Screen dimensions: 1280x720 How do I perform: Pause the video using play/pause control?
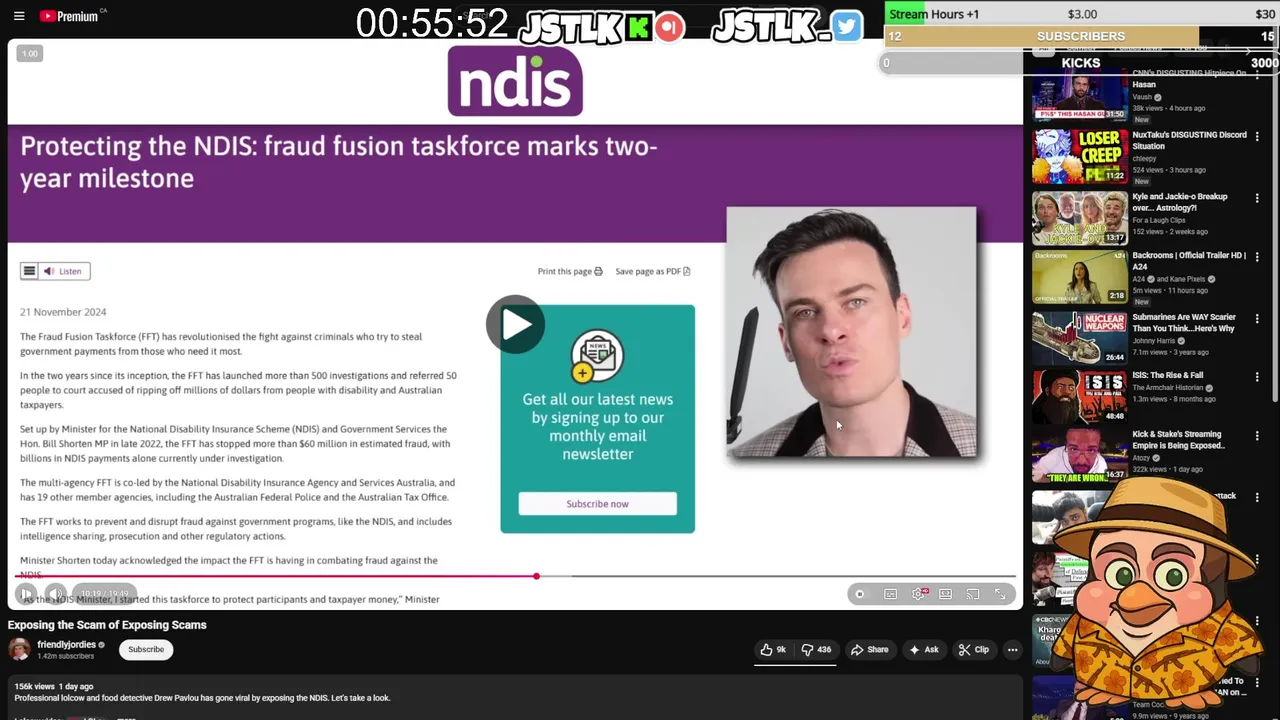[26, 594]
